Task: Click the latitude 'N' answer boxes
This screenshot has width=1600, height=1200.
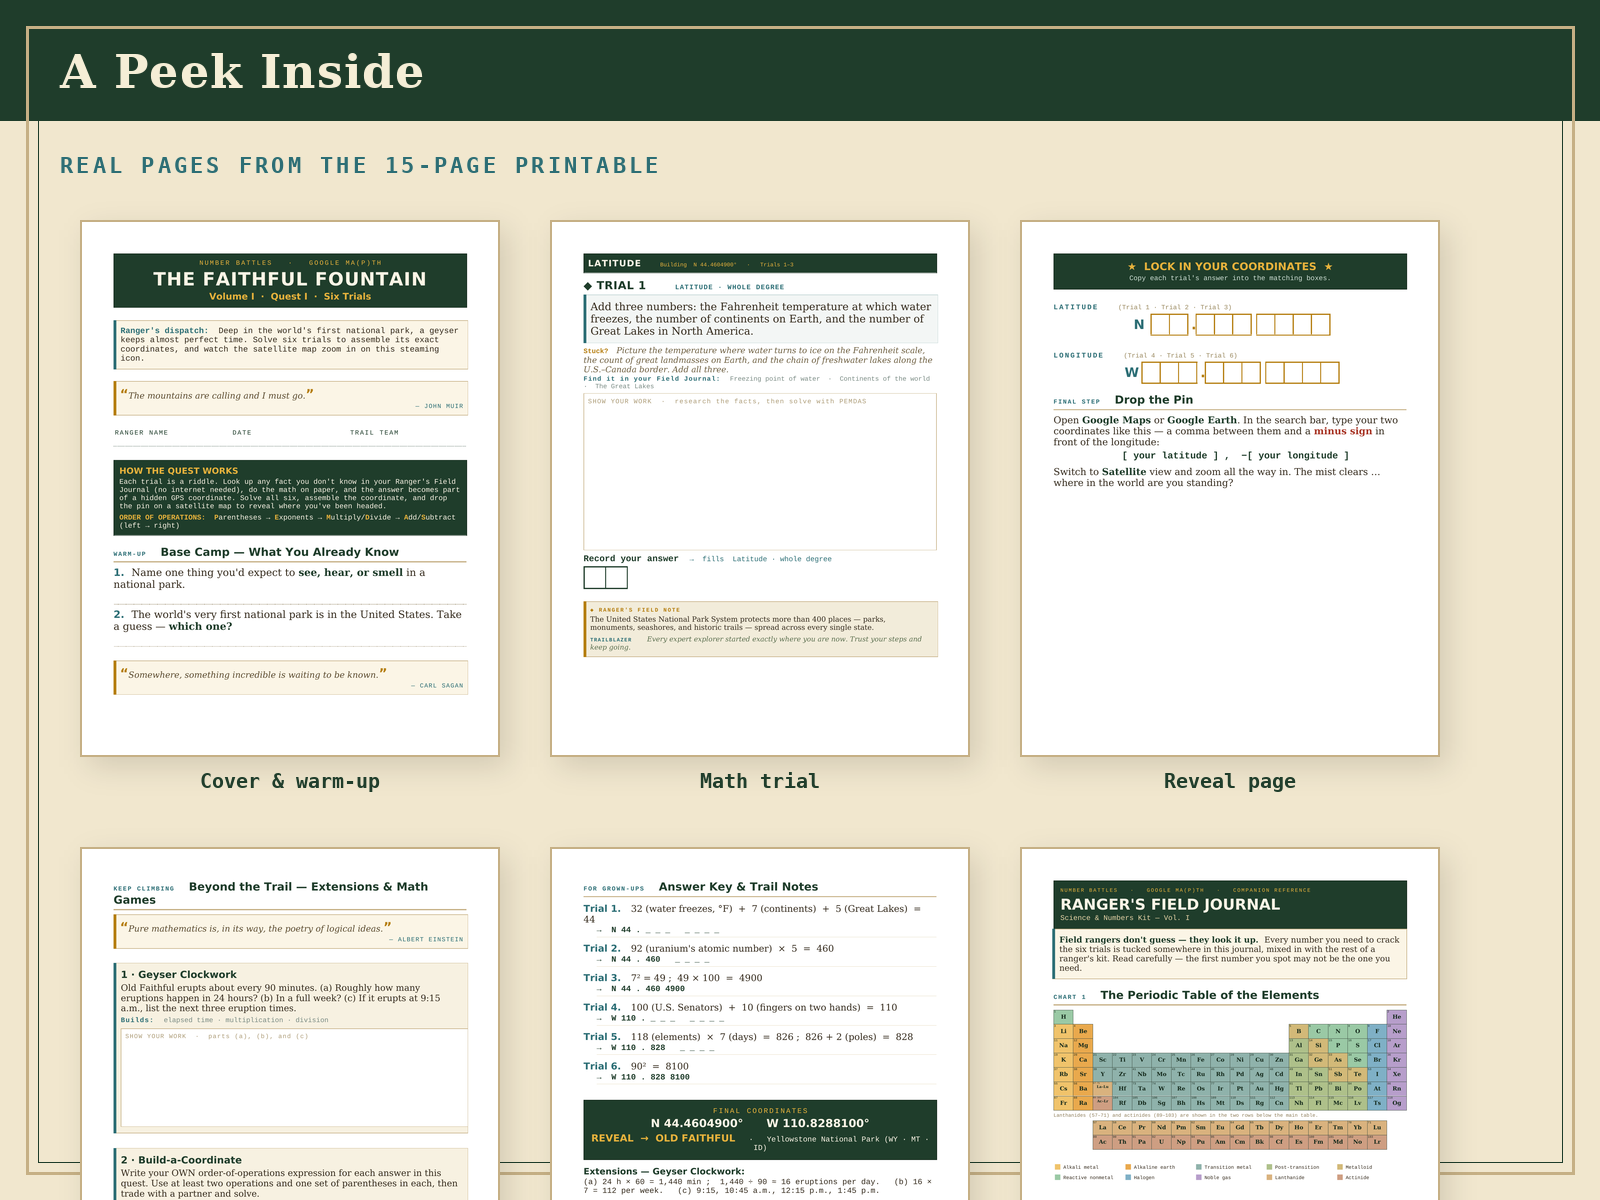Action: pyautogui.click(x=1241, y=324)
